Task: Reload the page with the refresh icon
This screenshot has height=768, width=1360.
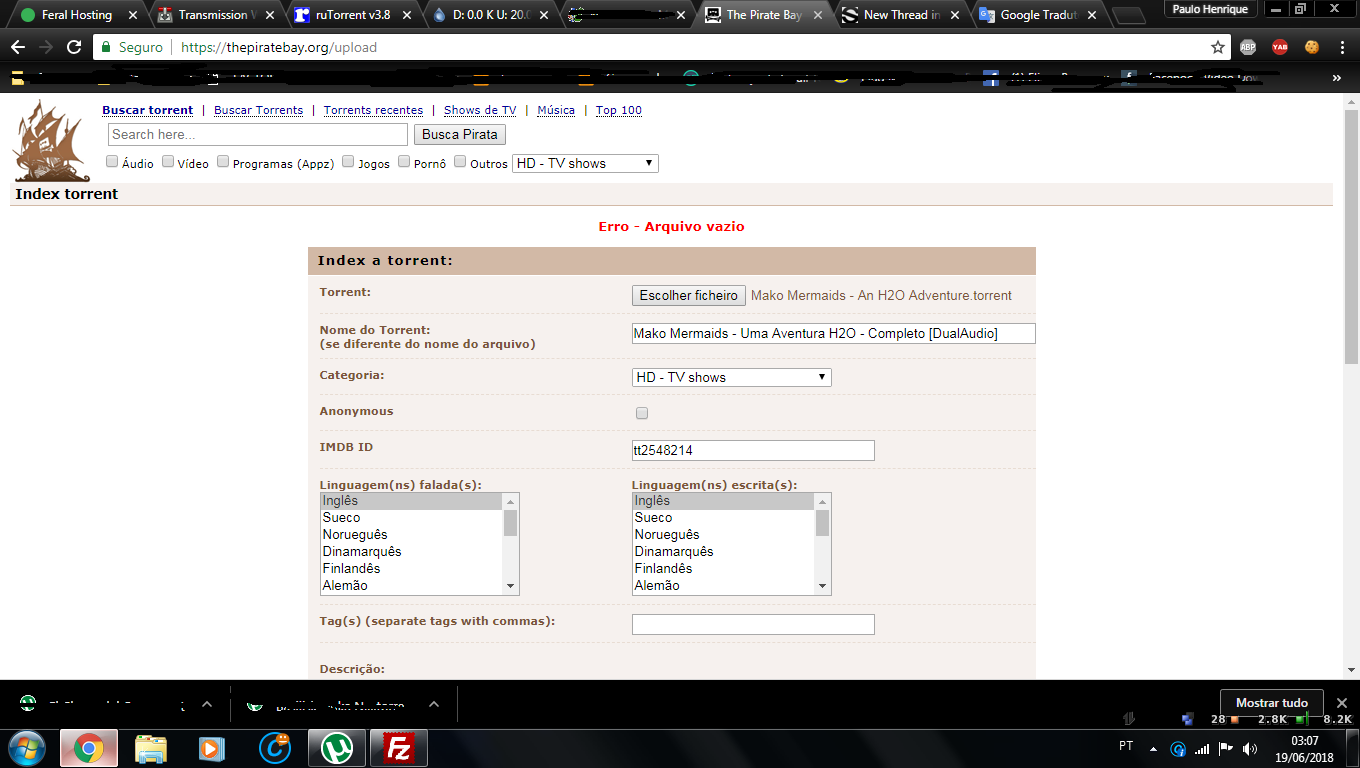Action: 74,47
